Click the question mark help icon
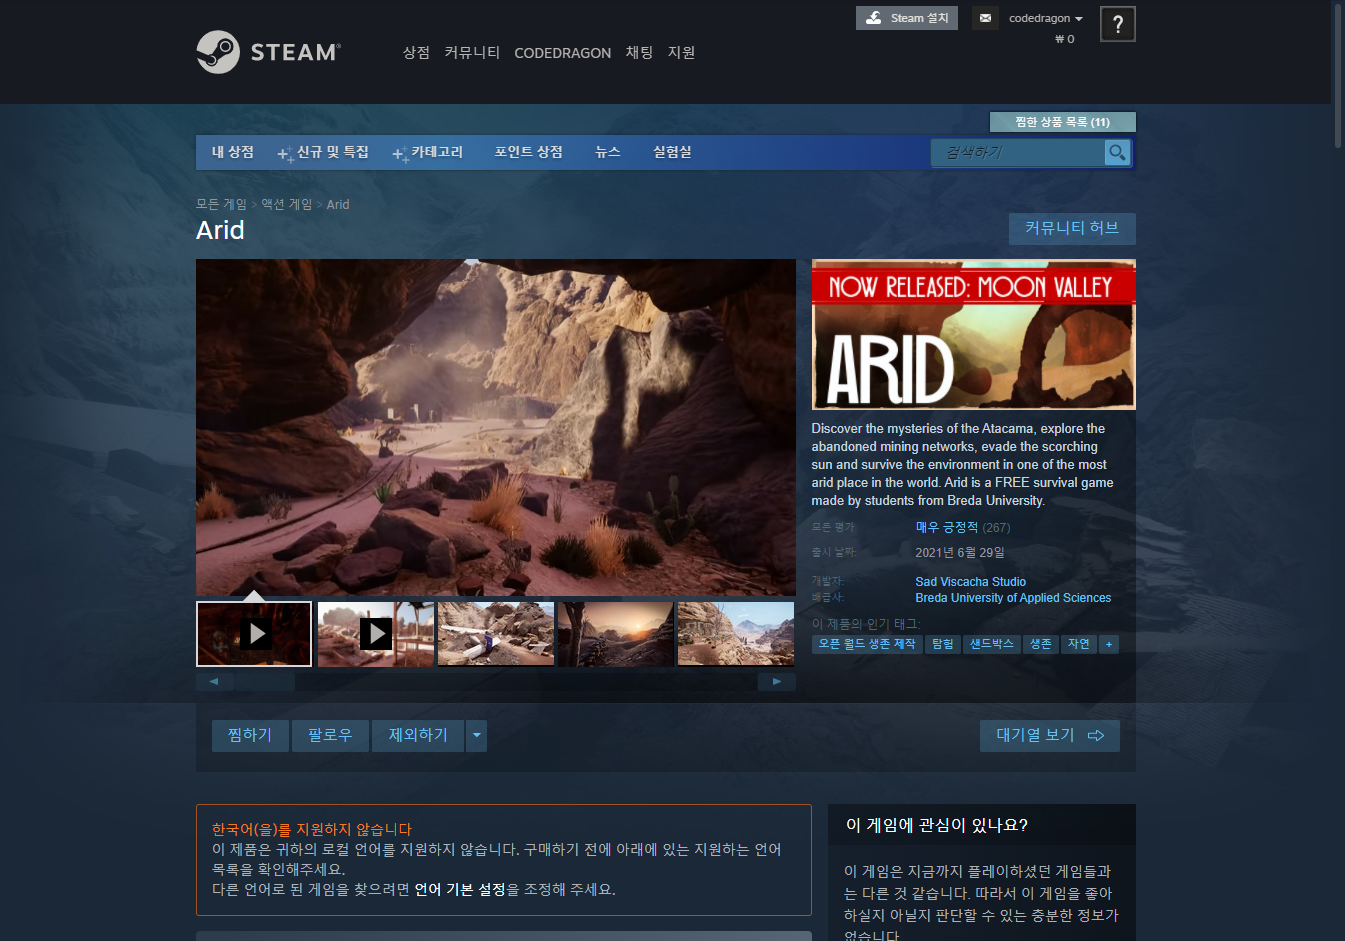This screenshot has height=941, width=1345. point(1117,24)
